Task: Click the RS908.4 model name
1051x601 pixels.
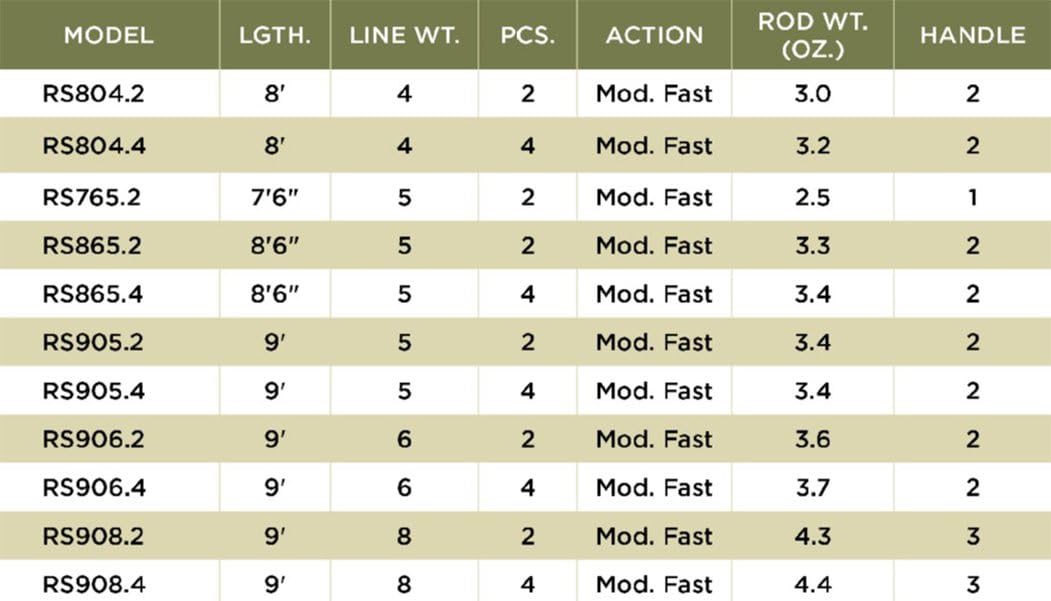Action: pos(93,585)
